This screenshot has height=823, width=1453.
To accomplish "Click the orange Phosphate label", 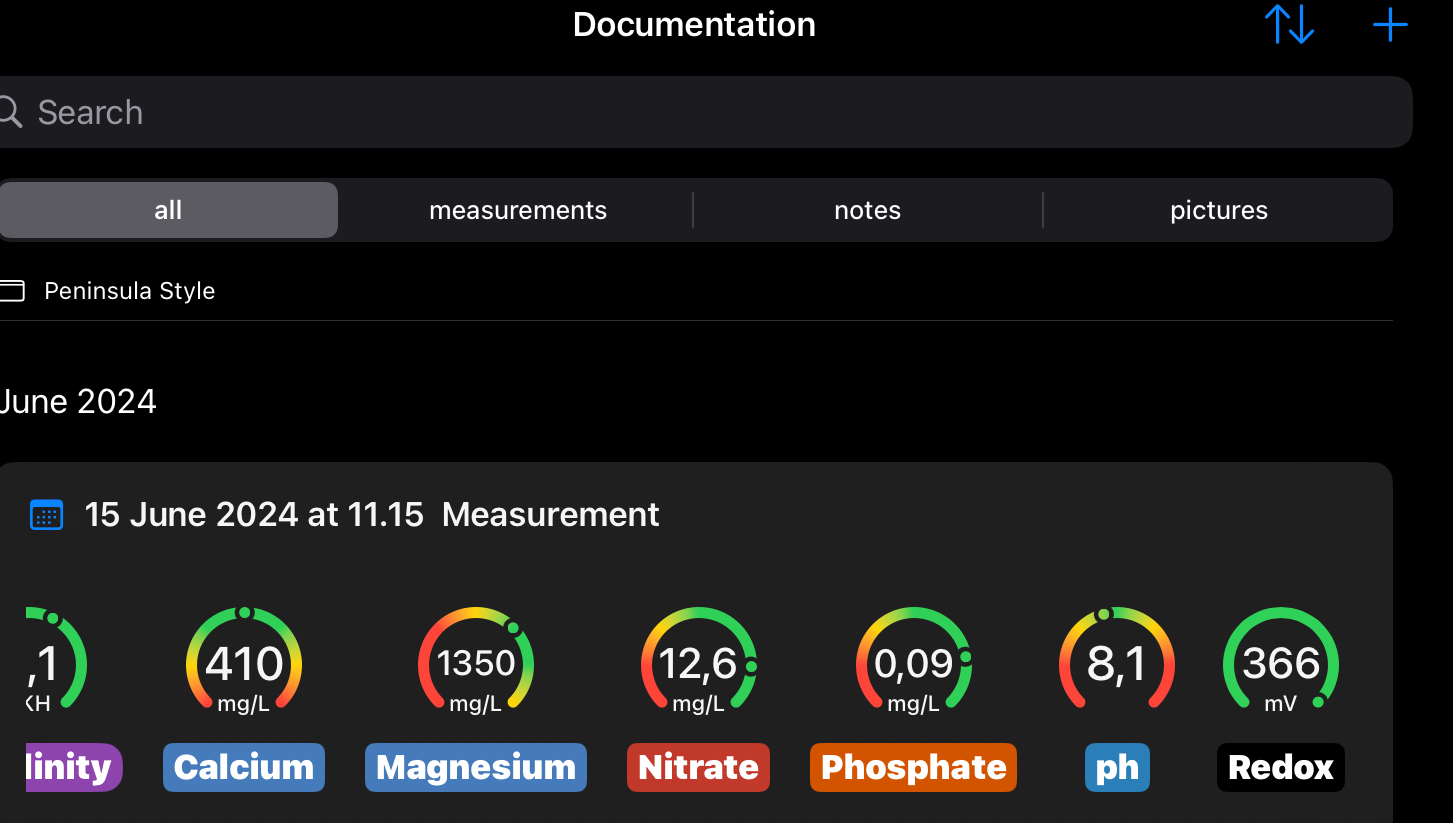I will click(x=913, y=767).
